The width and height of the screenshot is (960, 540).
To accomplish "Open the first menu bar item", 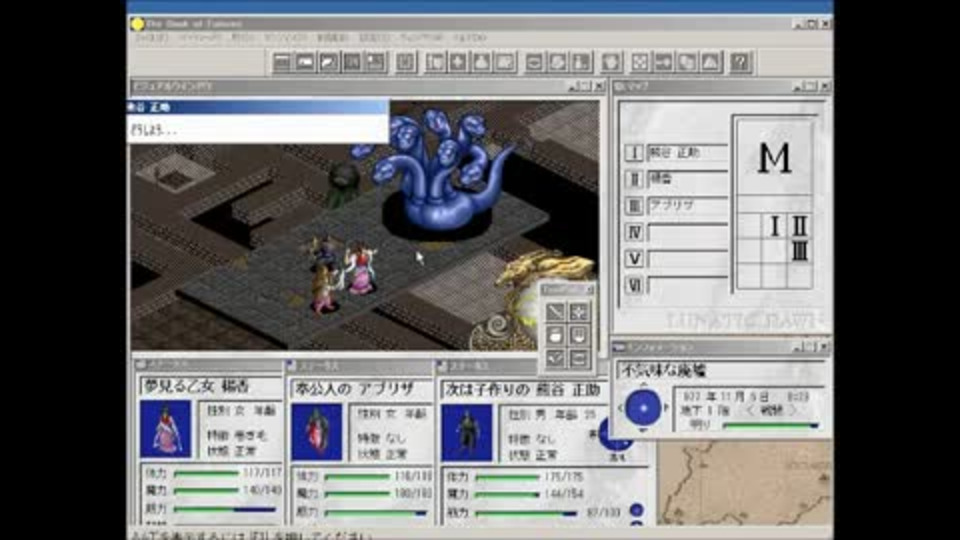I will (152, 38).
